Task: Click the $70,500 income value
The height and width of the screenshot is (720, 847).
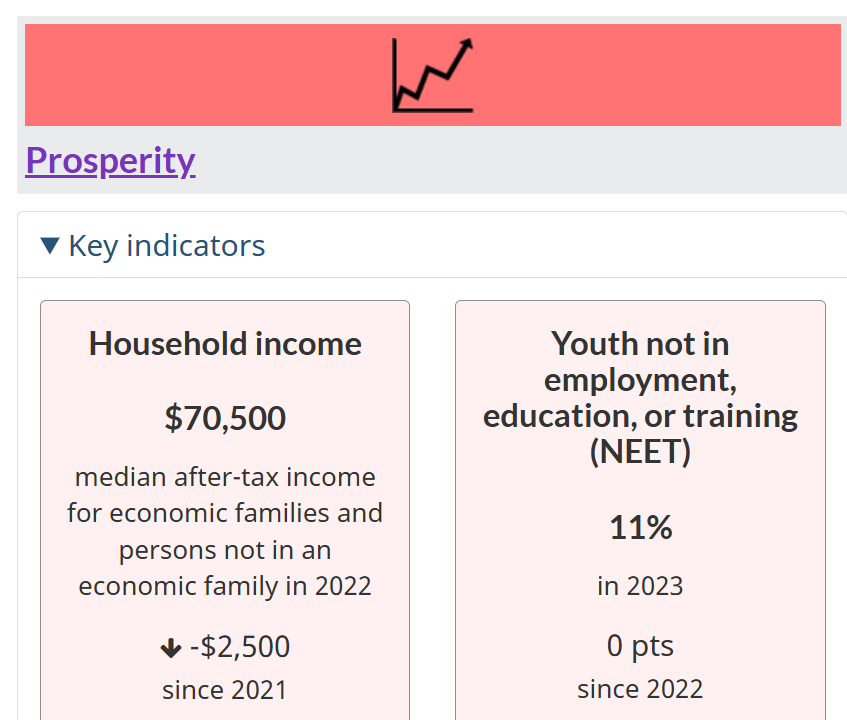Action: [225, 418]
